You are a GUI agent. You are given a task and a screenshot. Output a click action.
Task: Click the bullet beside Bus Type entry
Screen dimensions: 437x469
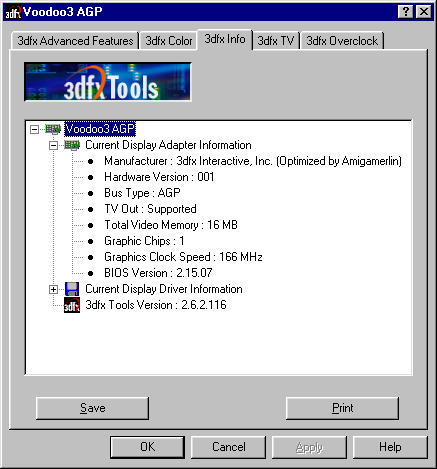(91, 193)
